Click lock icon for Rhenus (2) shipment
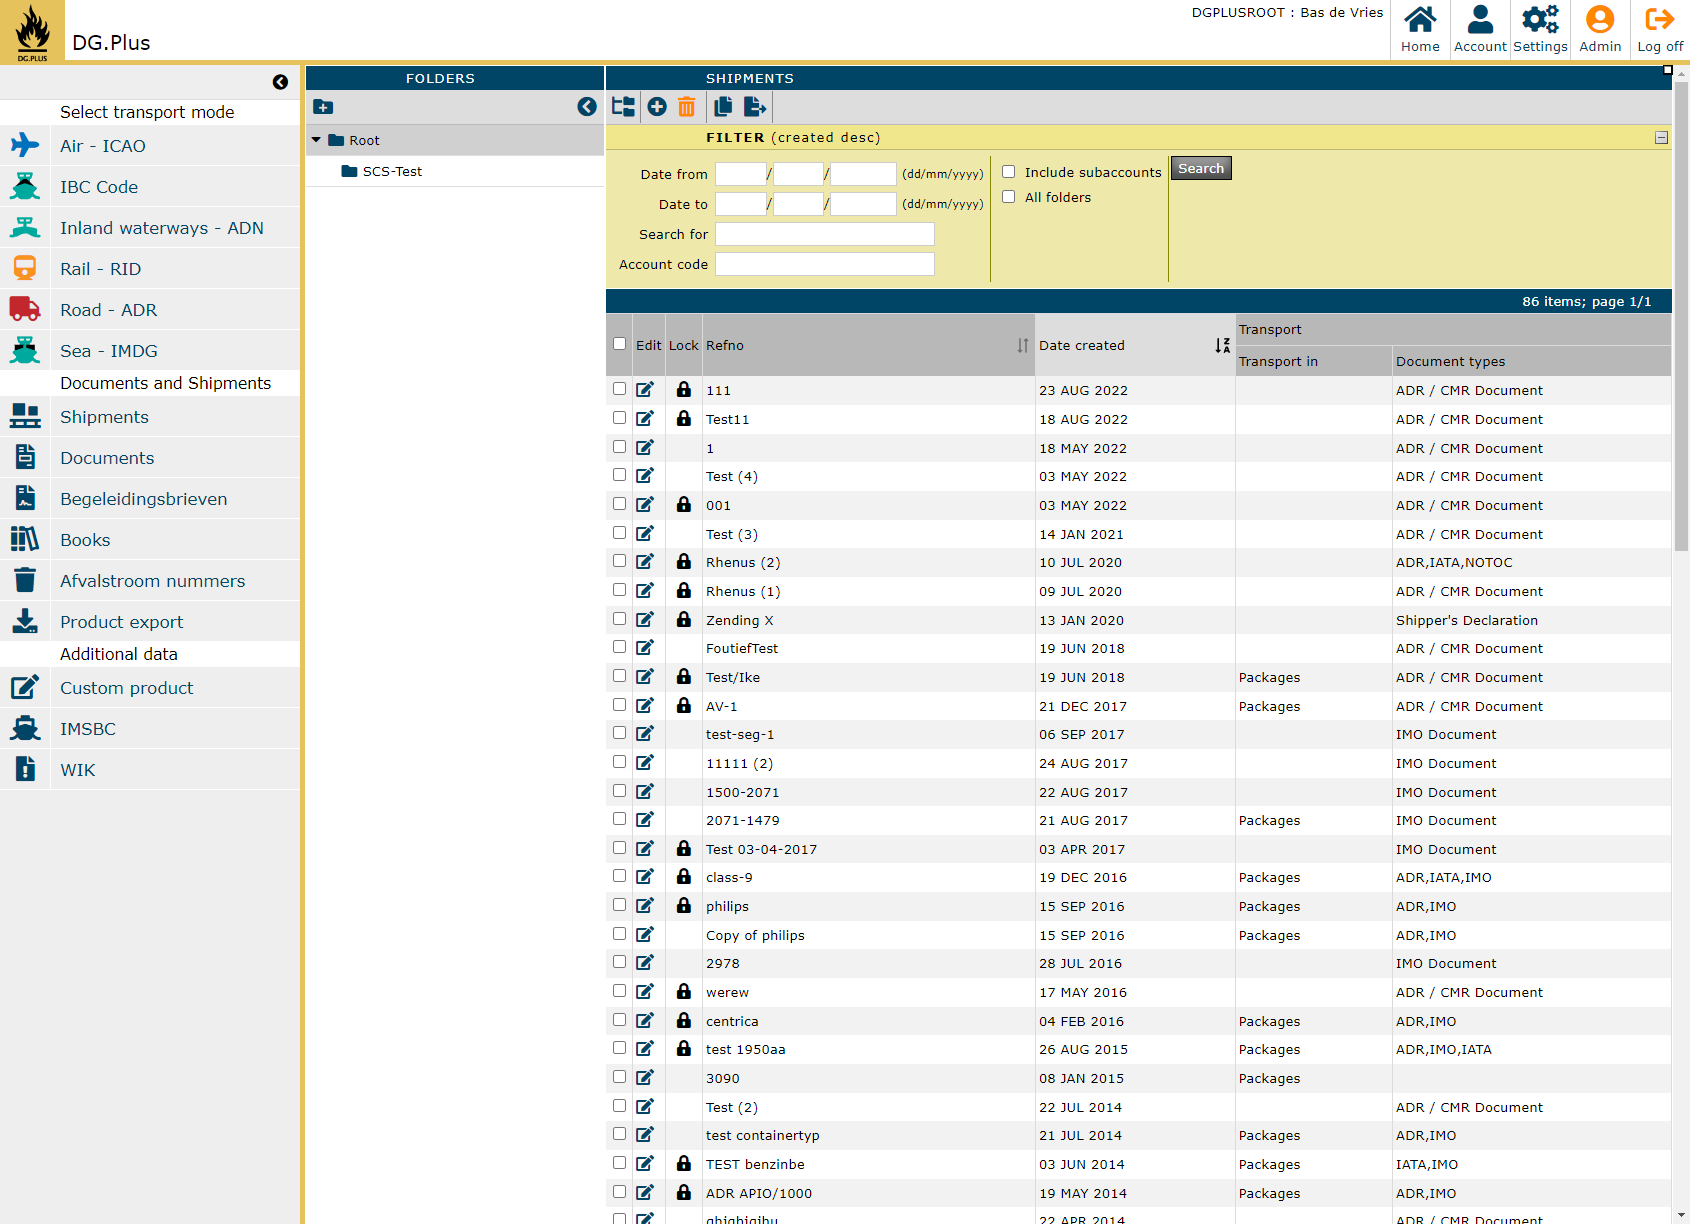 pyautogui.click(x=684, y=562)
